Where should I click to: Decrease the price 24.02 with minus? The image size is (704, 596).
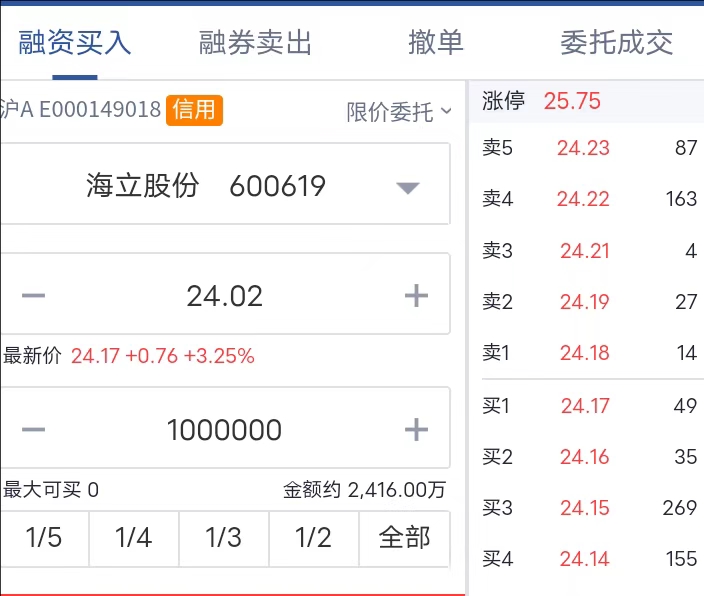click(34, 295)
